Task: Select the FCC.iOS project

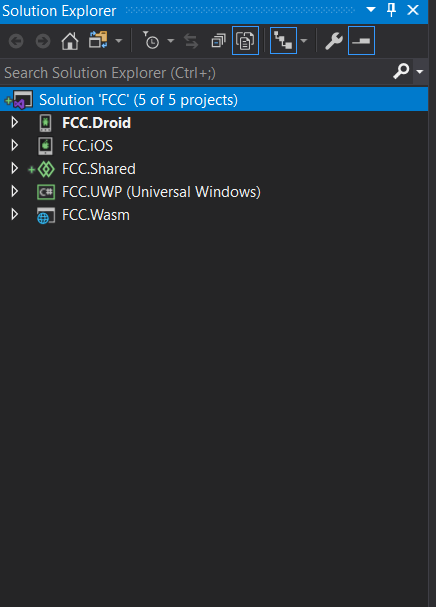Action: 87,146
